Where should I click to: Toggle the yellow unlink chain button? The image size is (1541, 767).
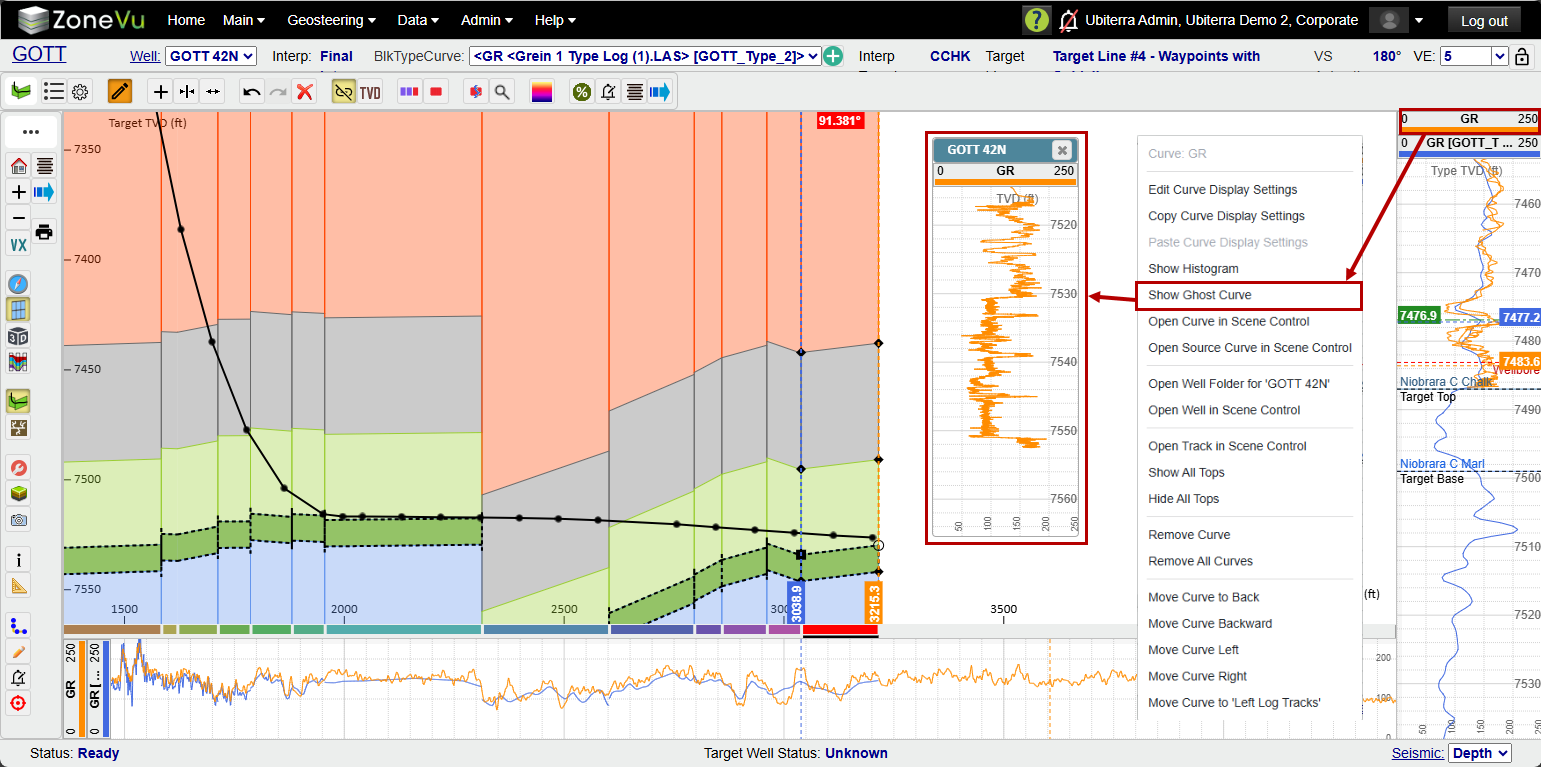(x=344, y=92)
